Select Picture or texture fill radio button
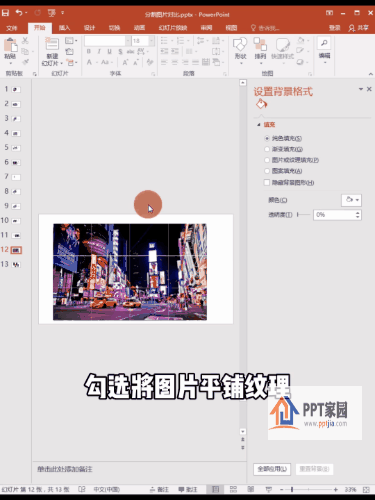This screenshot has height=500, width=375. pyautogui.click(x=267, y=160)
